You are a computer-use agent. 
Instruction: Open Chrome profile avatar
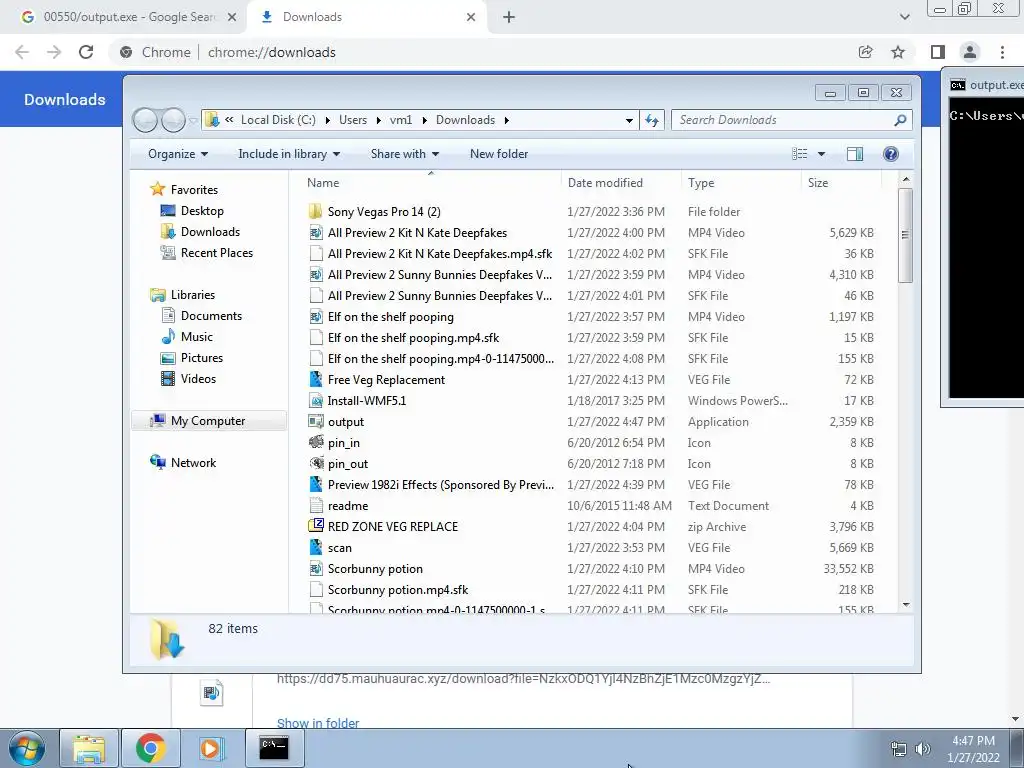click(x=970, y=52)
